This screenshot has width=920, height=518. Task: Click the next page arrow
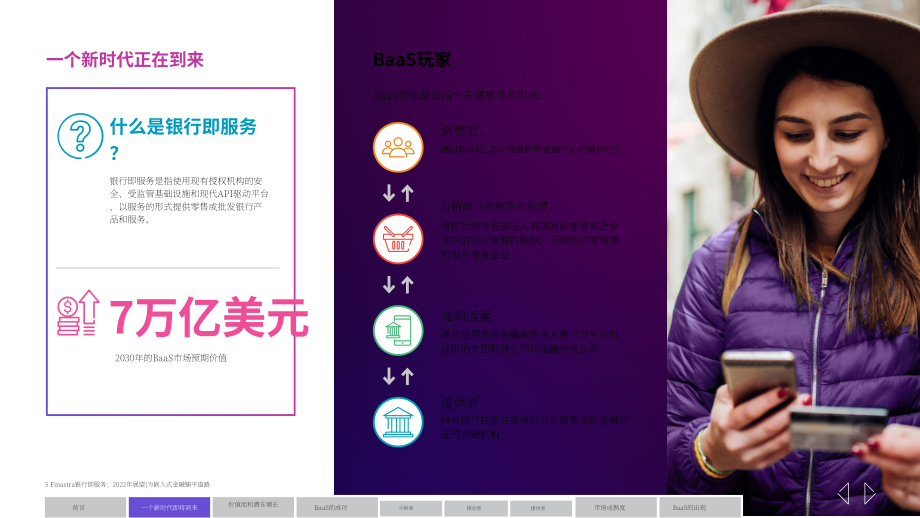coord(870,493)
